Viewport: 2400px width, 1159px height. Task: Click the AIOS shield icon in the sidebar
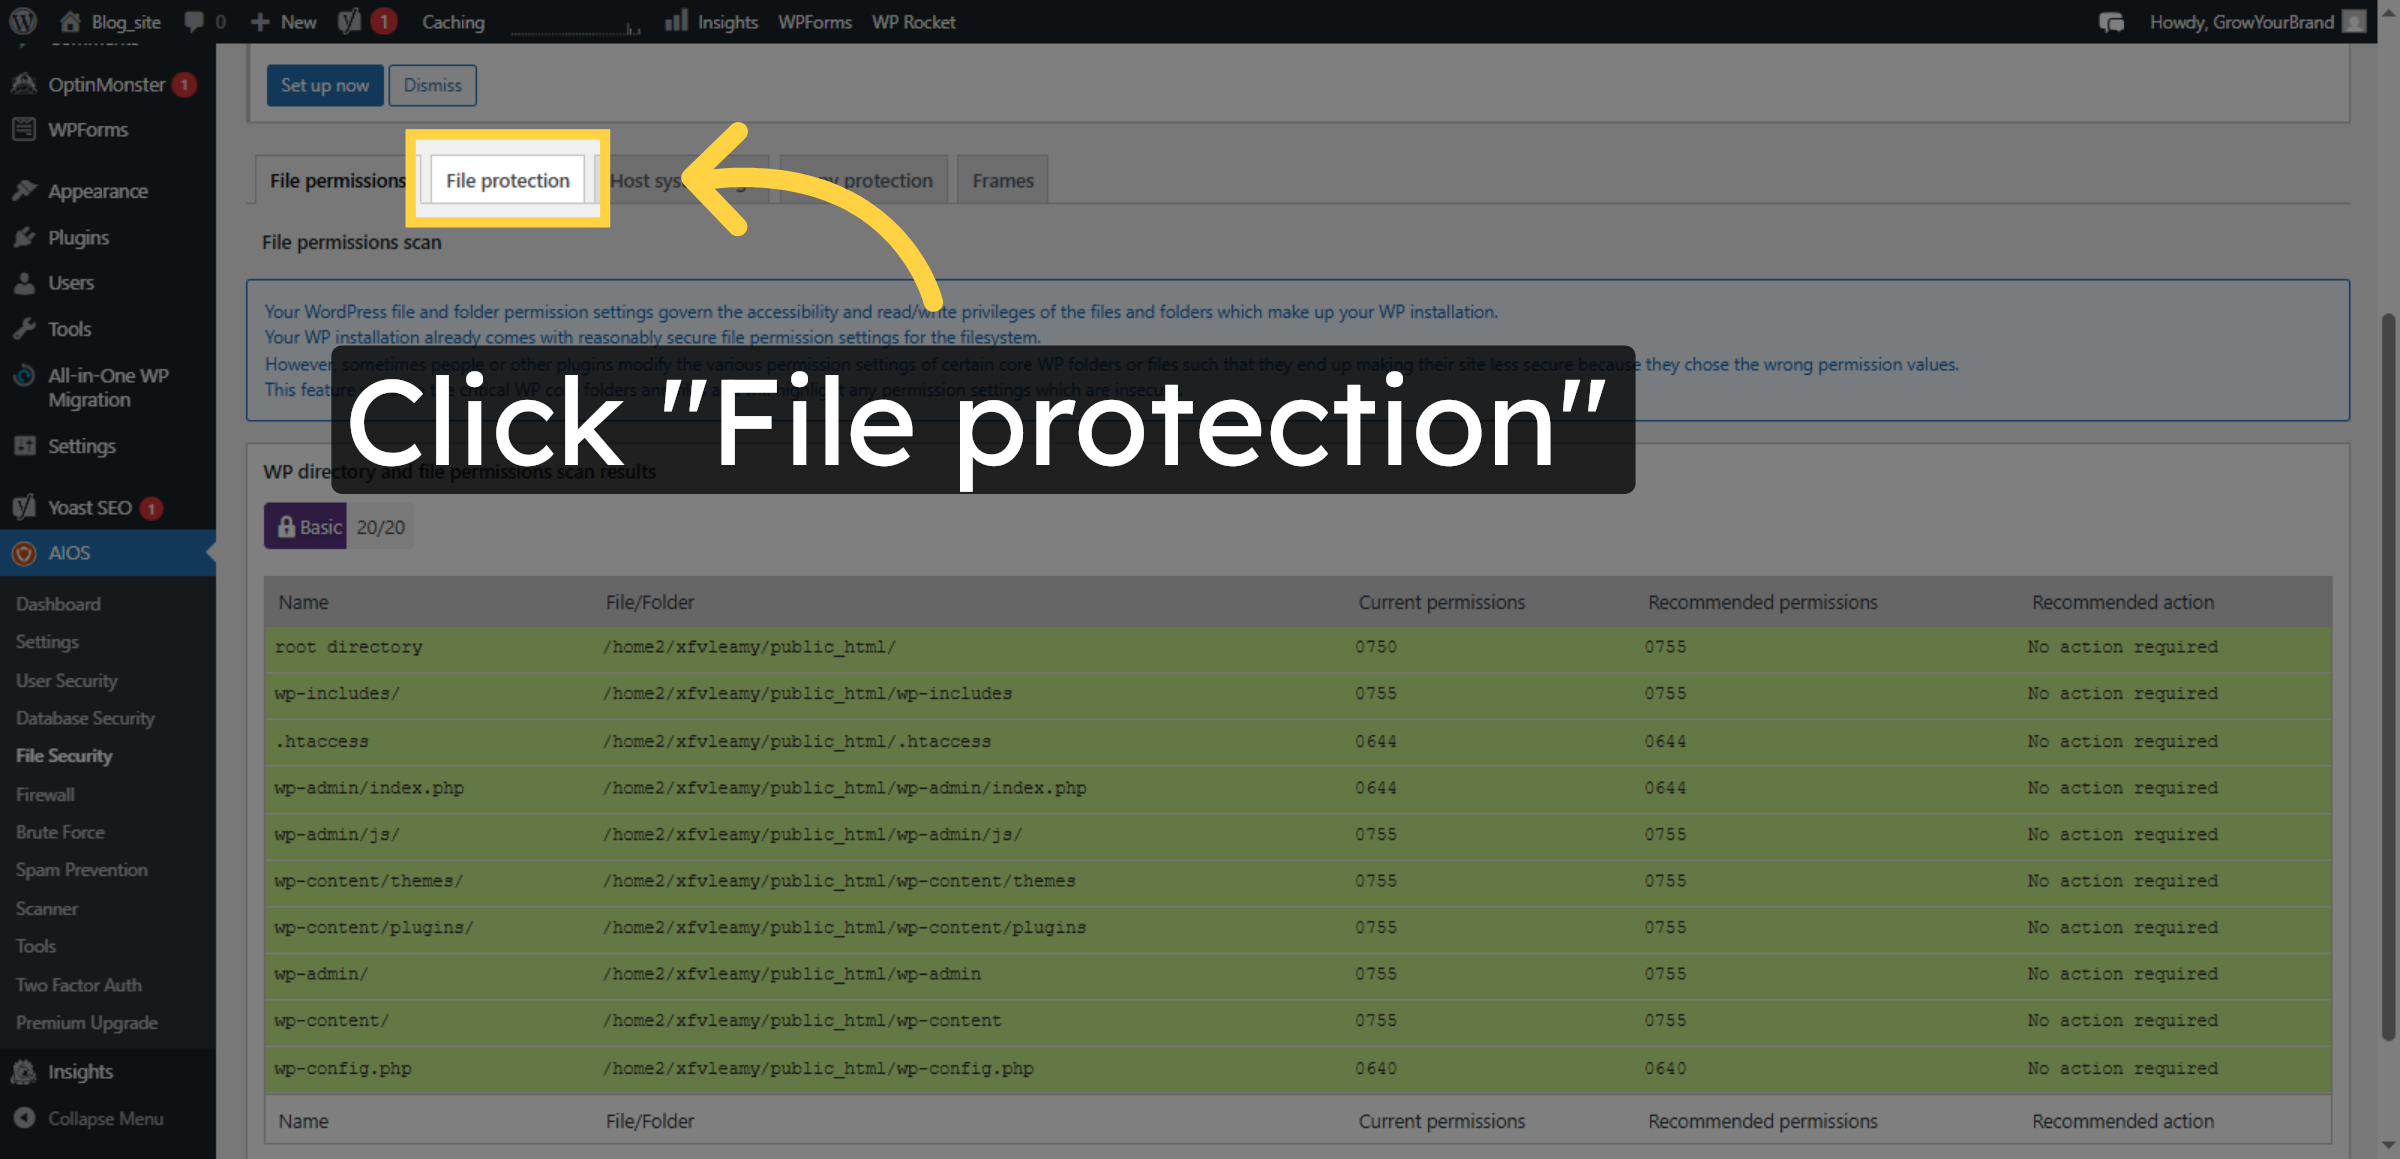click(x=24, y=553)
